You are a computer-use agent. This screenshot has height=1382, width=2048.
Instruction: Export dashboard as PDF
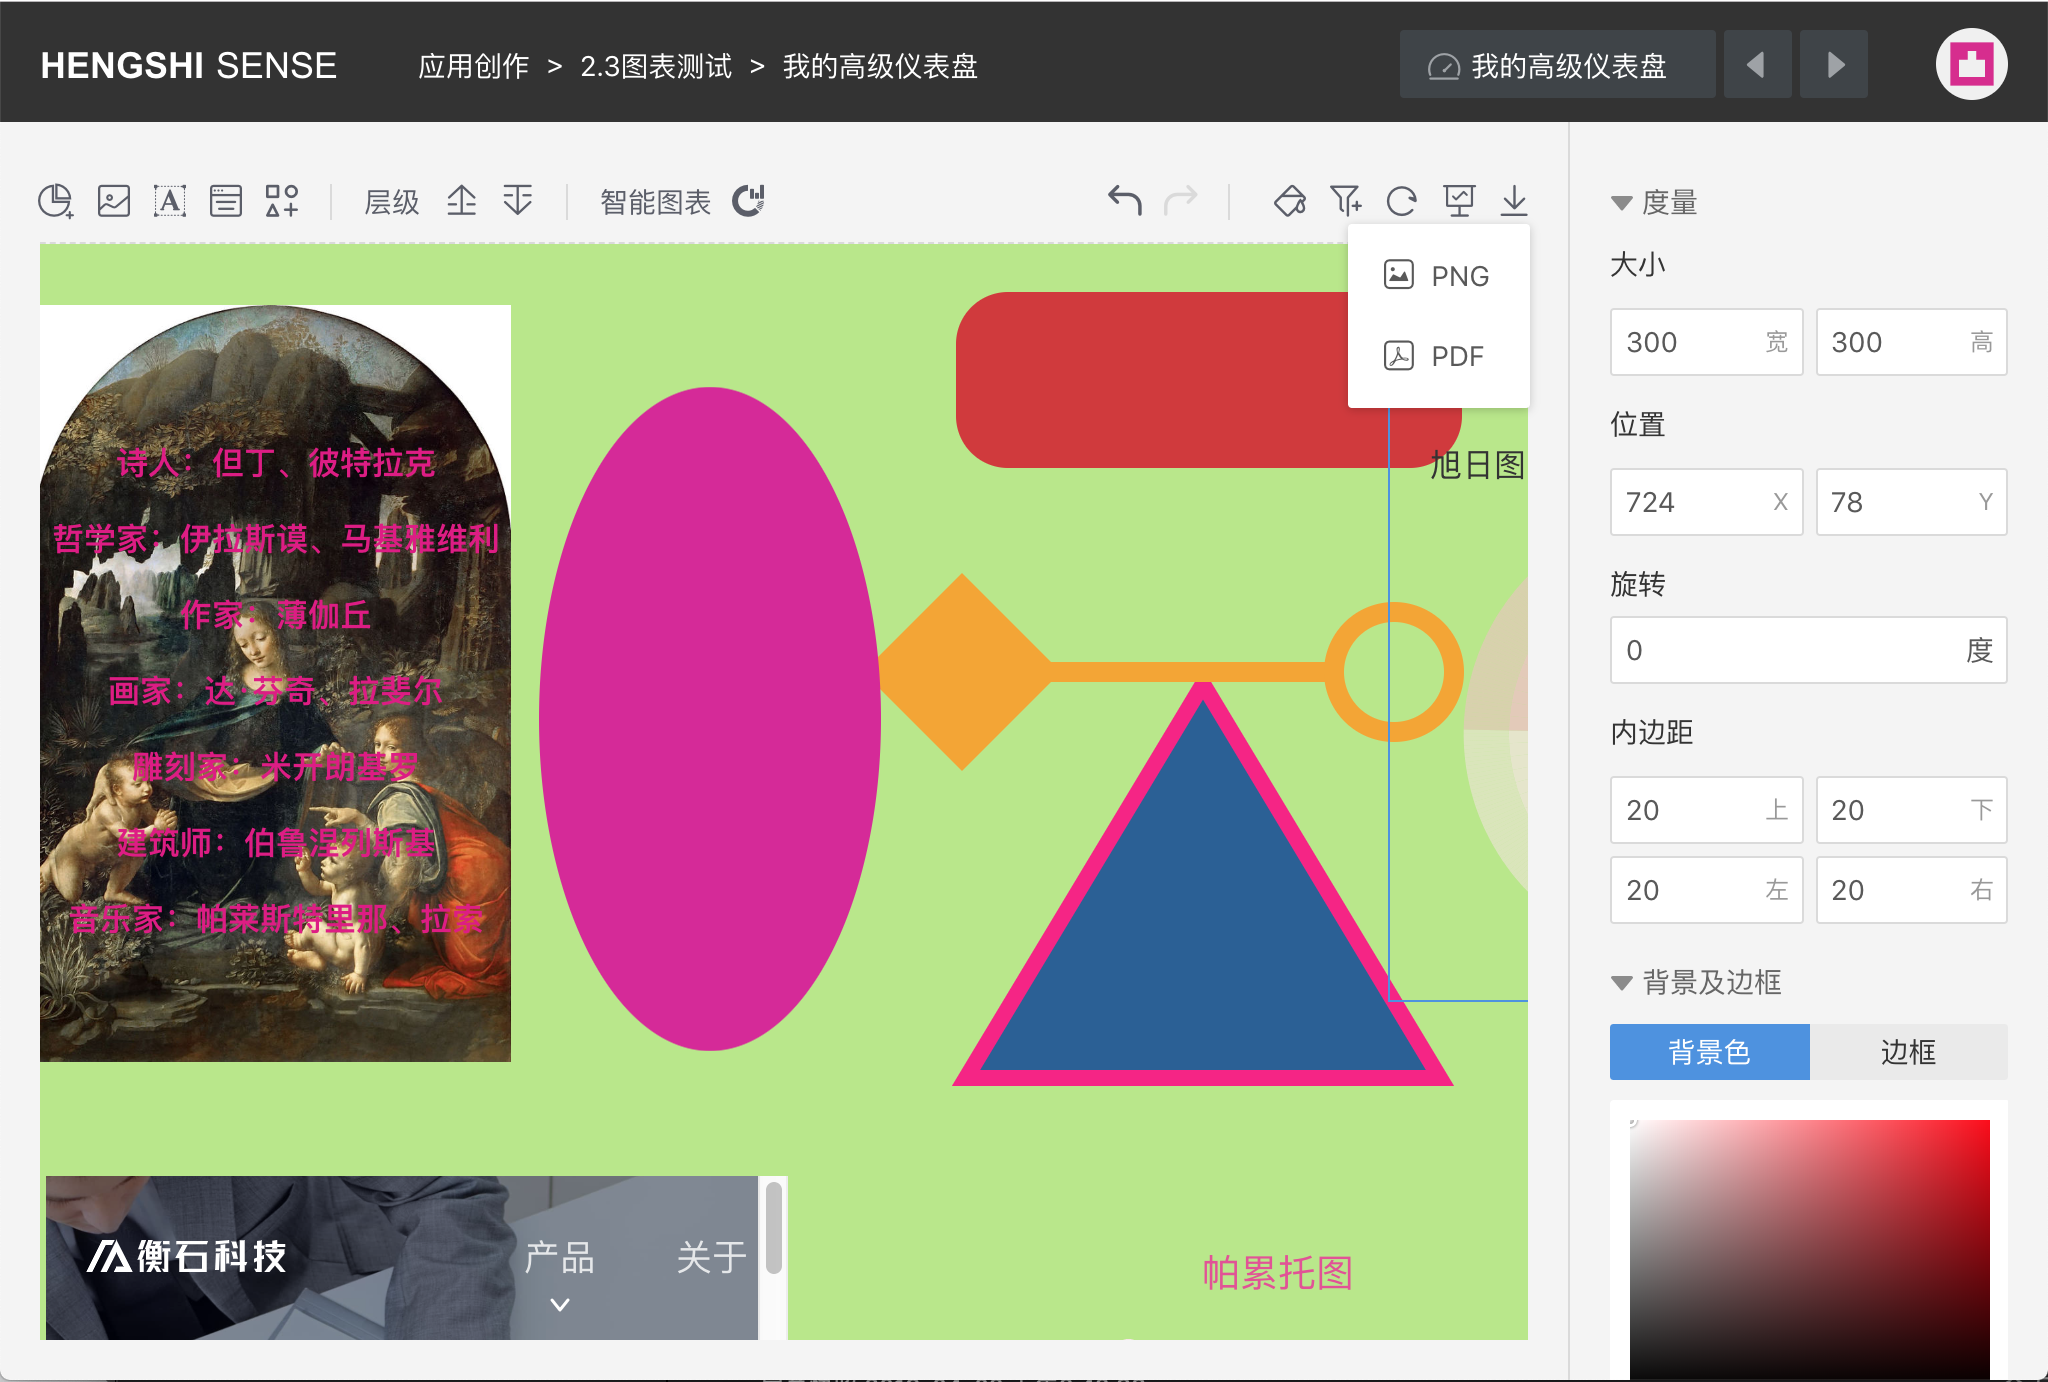pos(1438,356)
